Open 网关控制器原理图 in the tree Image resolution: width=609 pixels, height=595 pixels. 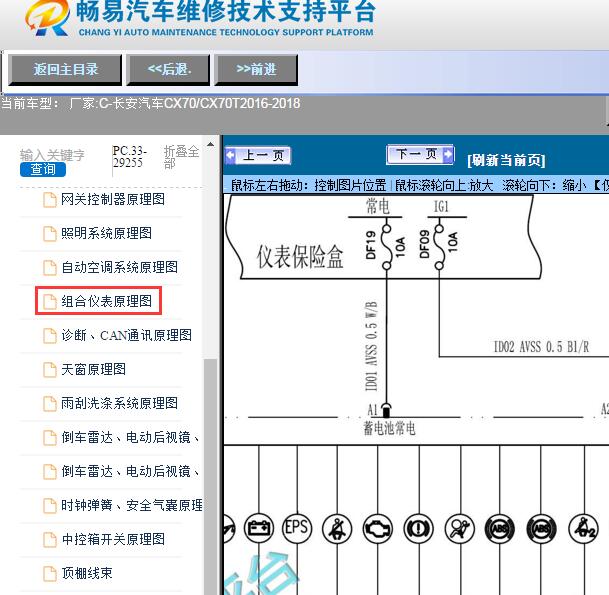113,199
